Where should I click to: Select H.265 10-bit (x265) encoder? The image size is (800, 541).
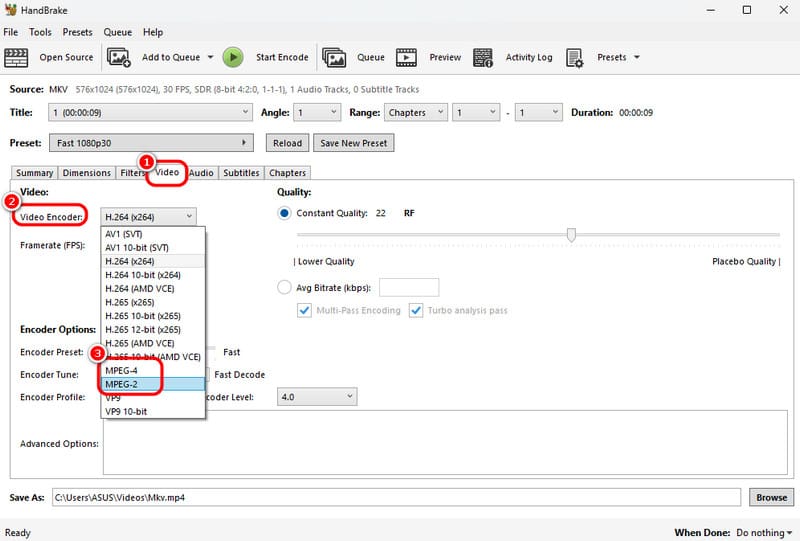(154, 316)
